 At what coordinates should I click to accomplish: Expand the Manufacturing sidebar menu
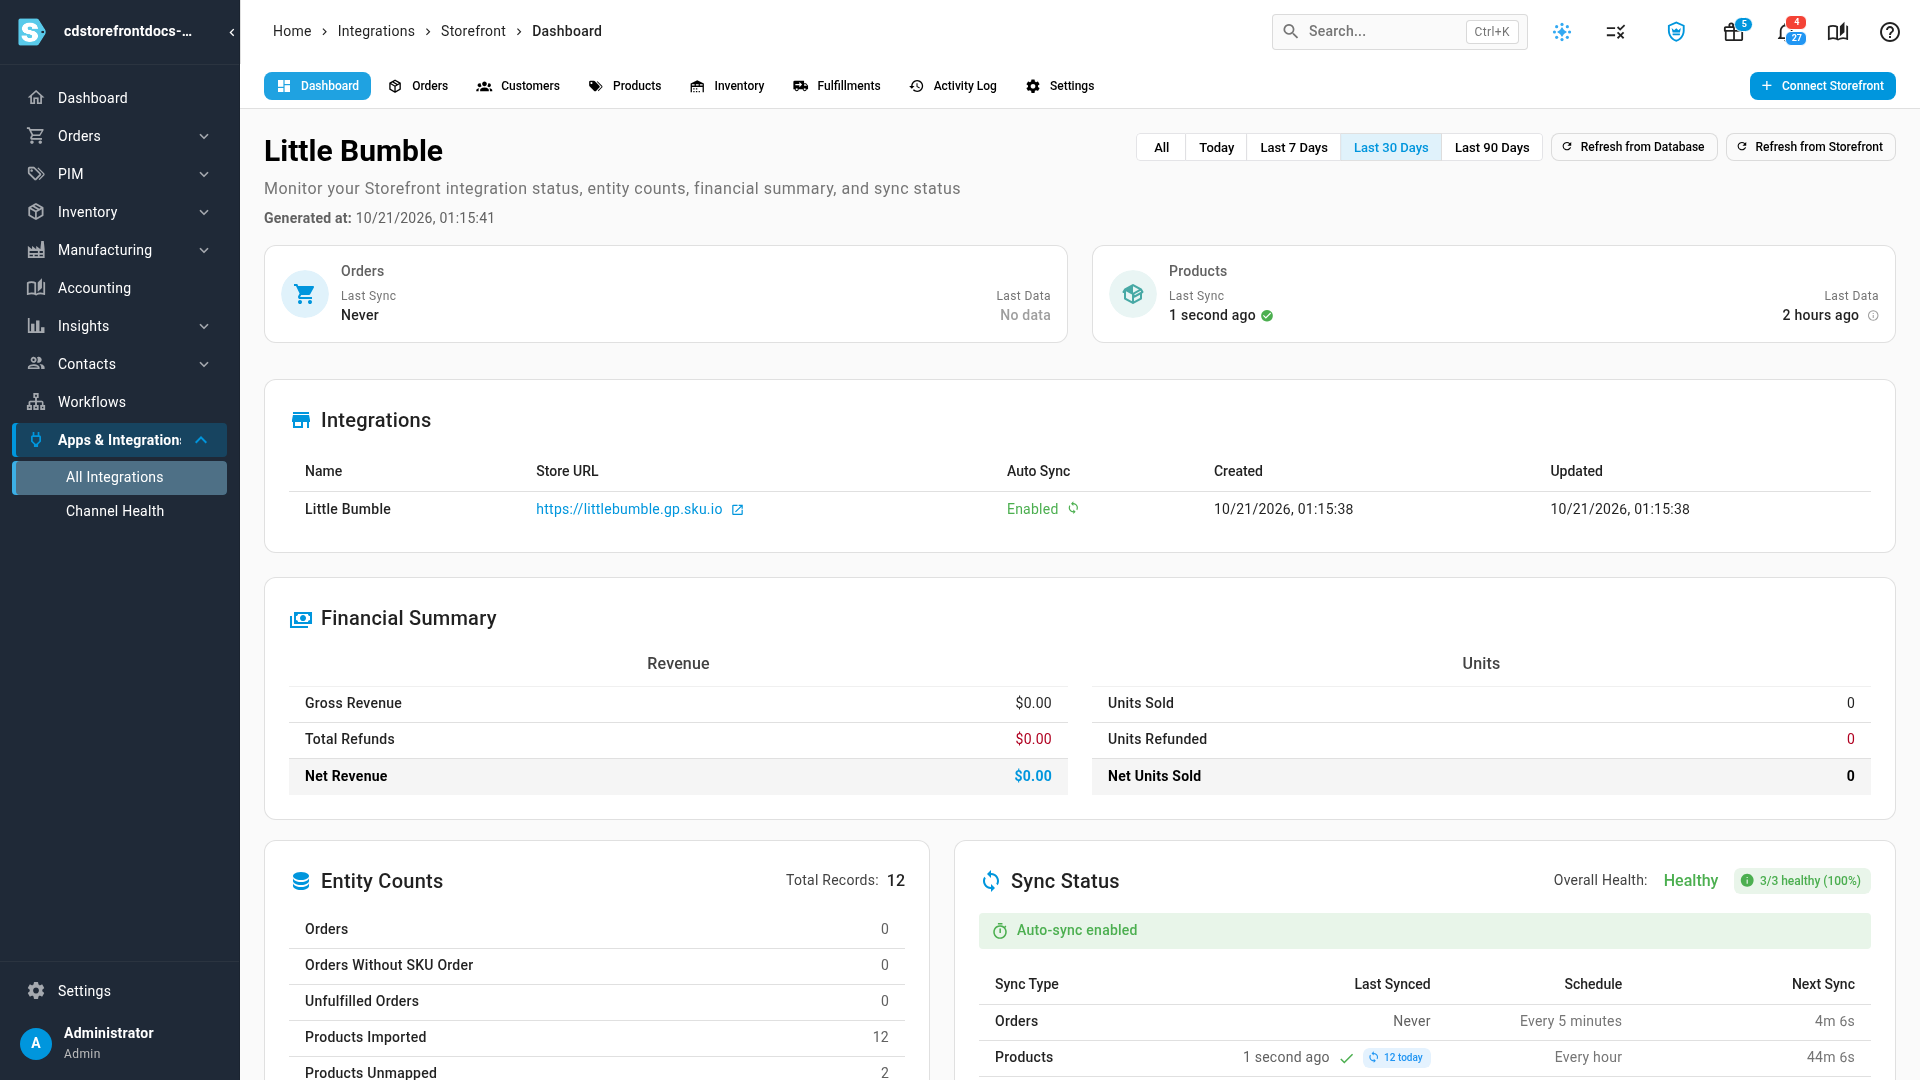click(120, 250)
